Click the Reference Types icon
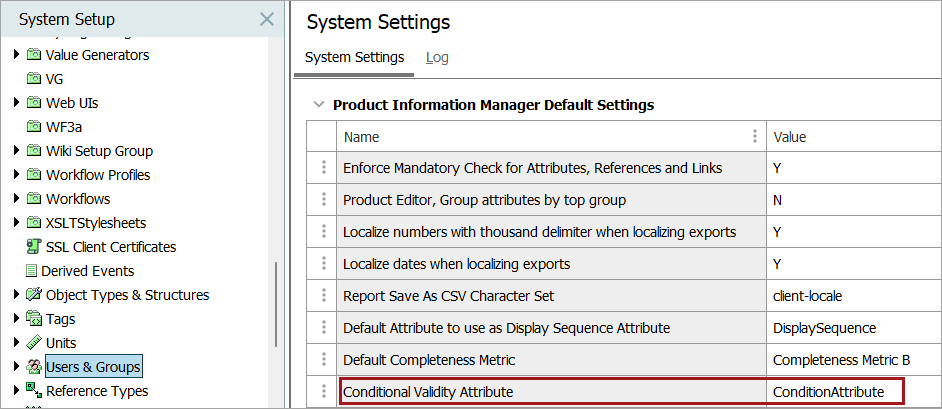This screenshot has height=409, width=942. [x=34, y=391]
